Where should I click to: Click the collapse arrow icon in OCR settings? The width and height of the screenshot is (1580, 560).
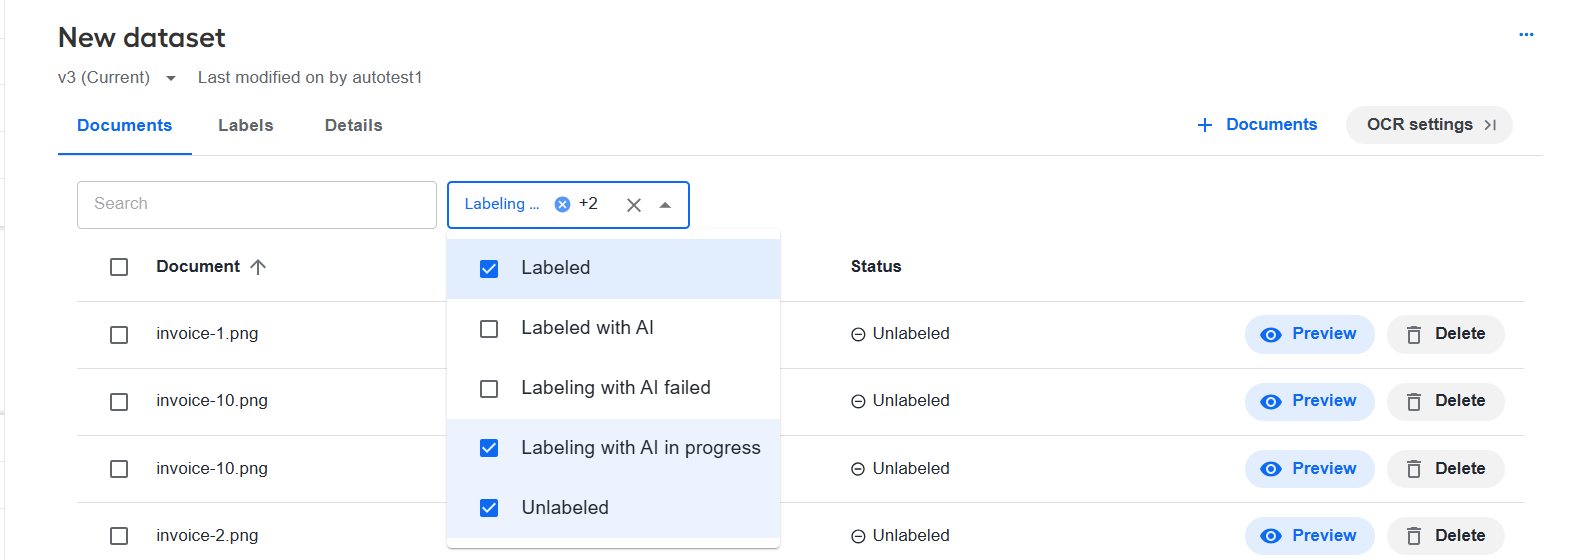pyautogui.click(x=1490, y=125)
